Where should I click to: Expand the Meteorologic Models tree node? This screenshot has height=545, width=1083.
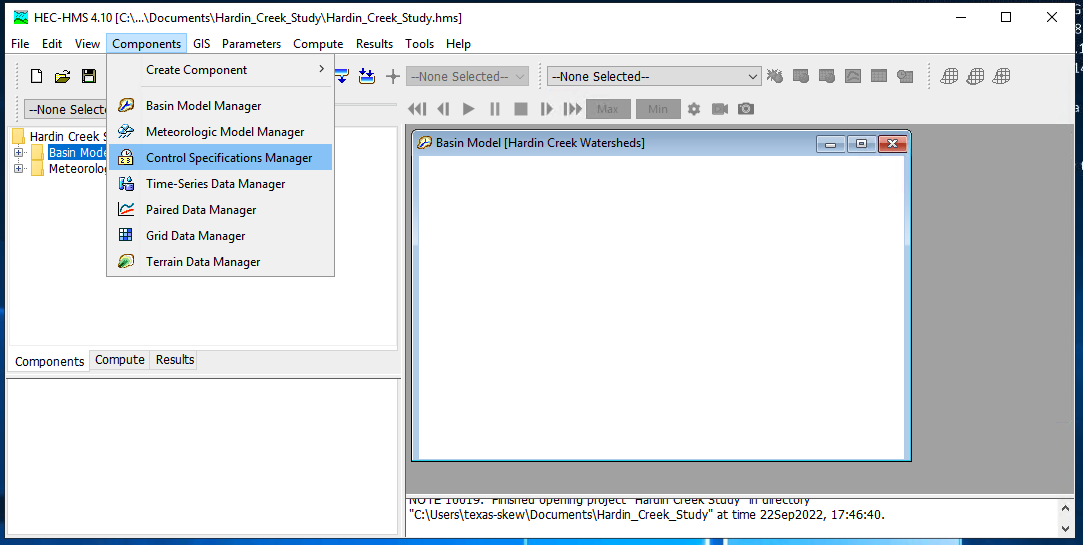tap(19, 169)
